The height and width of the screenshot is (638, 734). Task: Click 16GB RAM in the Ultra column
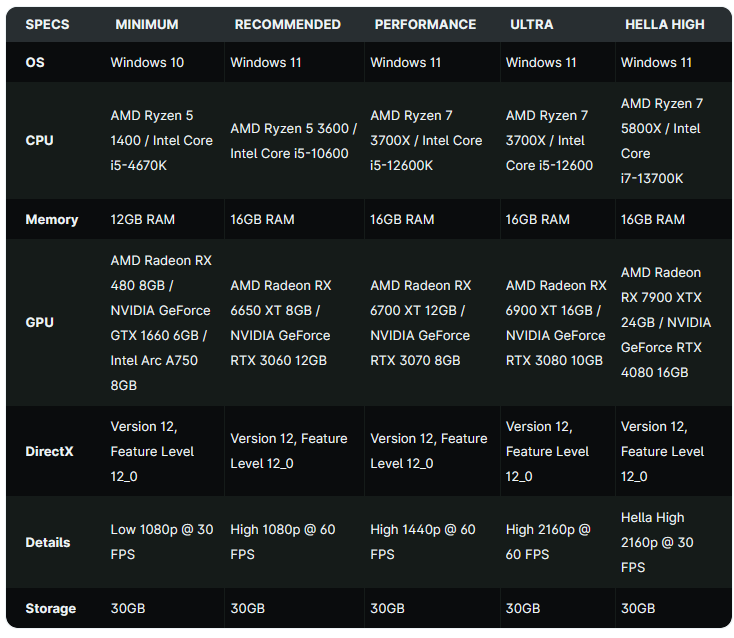coord(537,220)
